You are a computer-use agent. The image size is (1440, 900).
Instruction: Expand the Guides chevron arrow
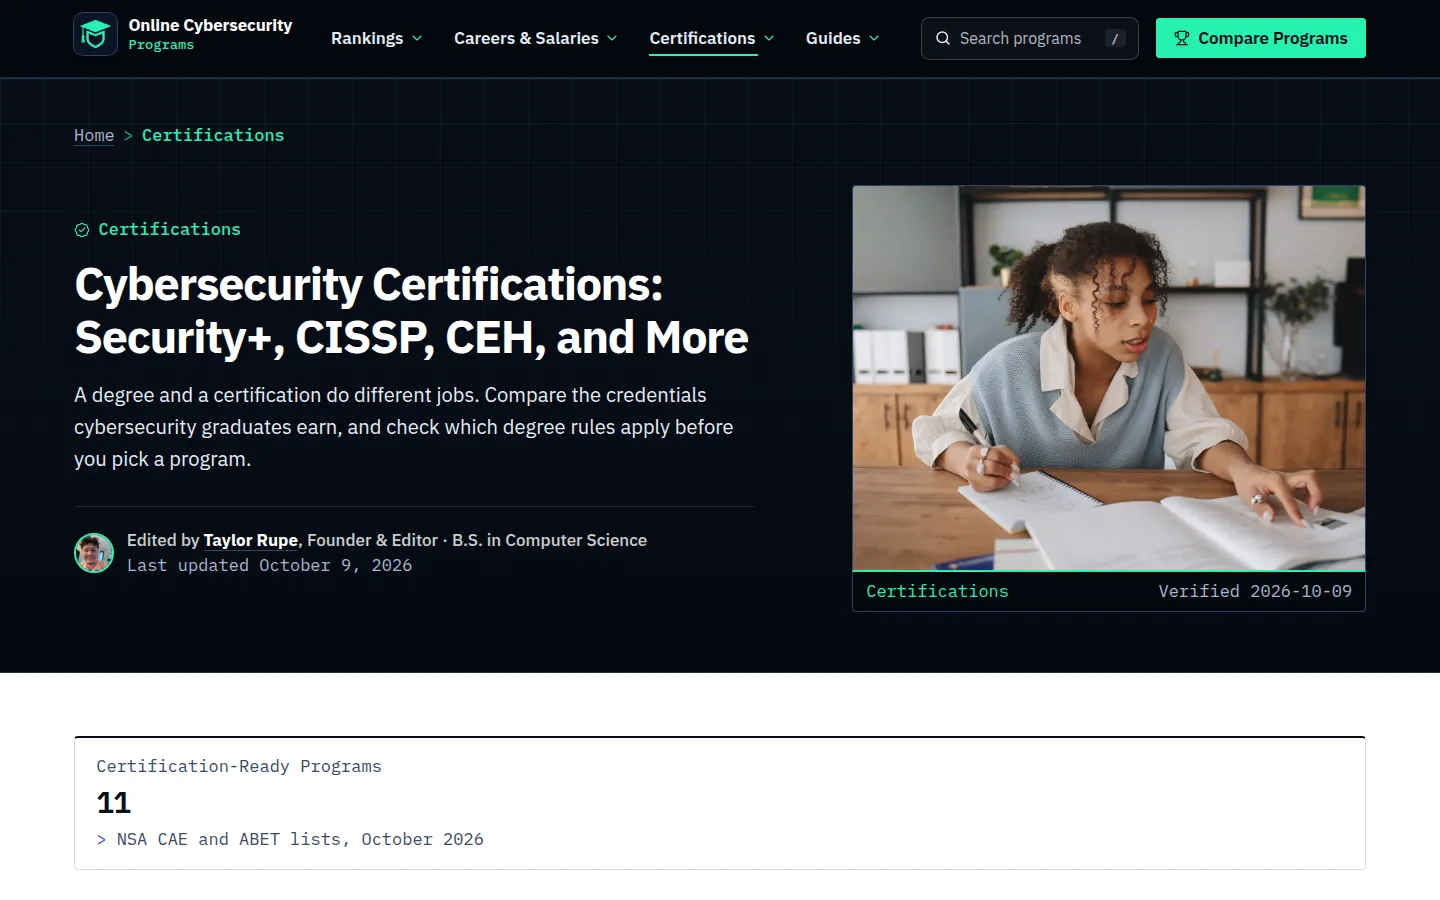coord(874,38)
